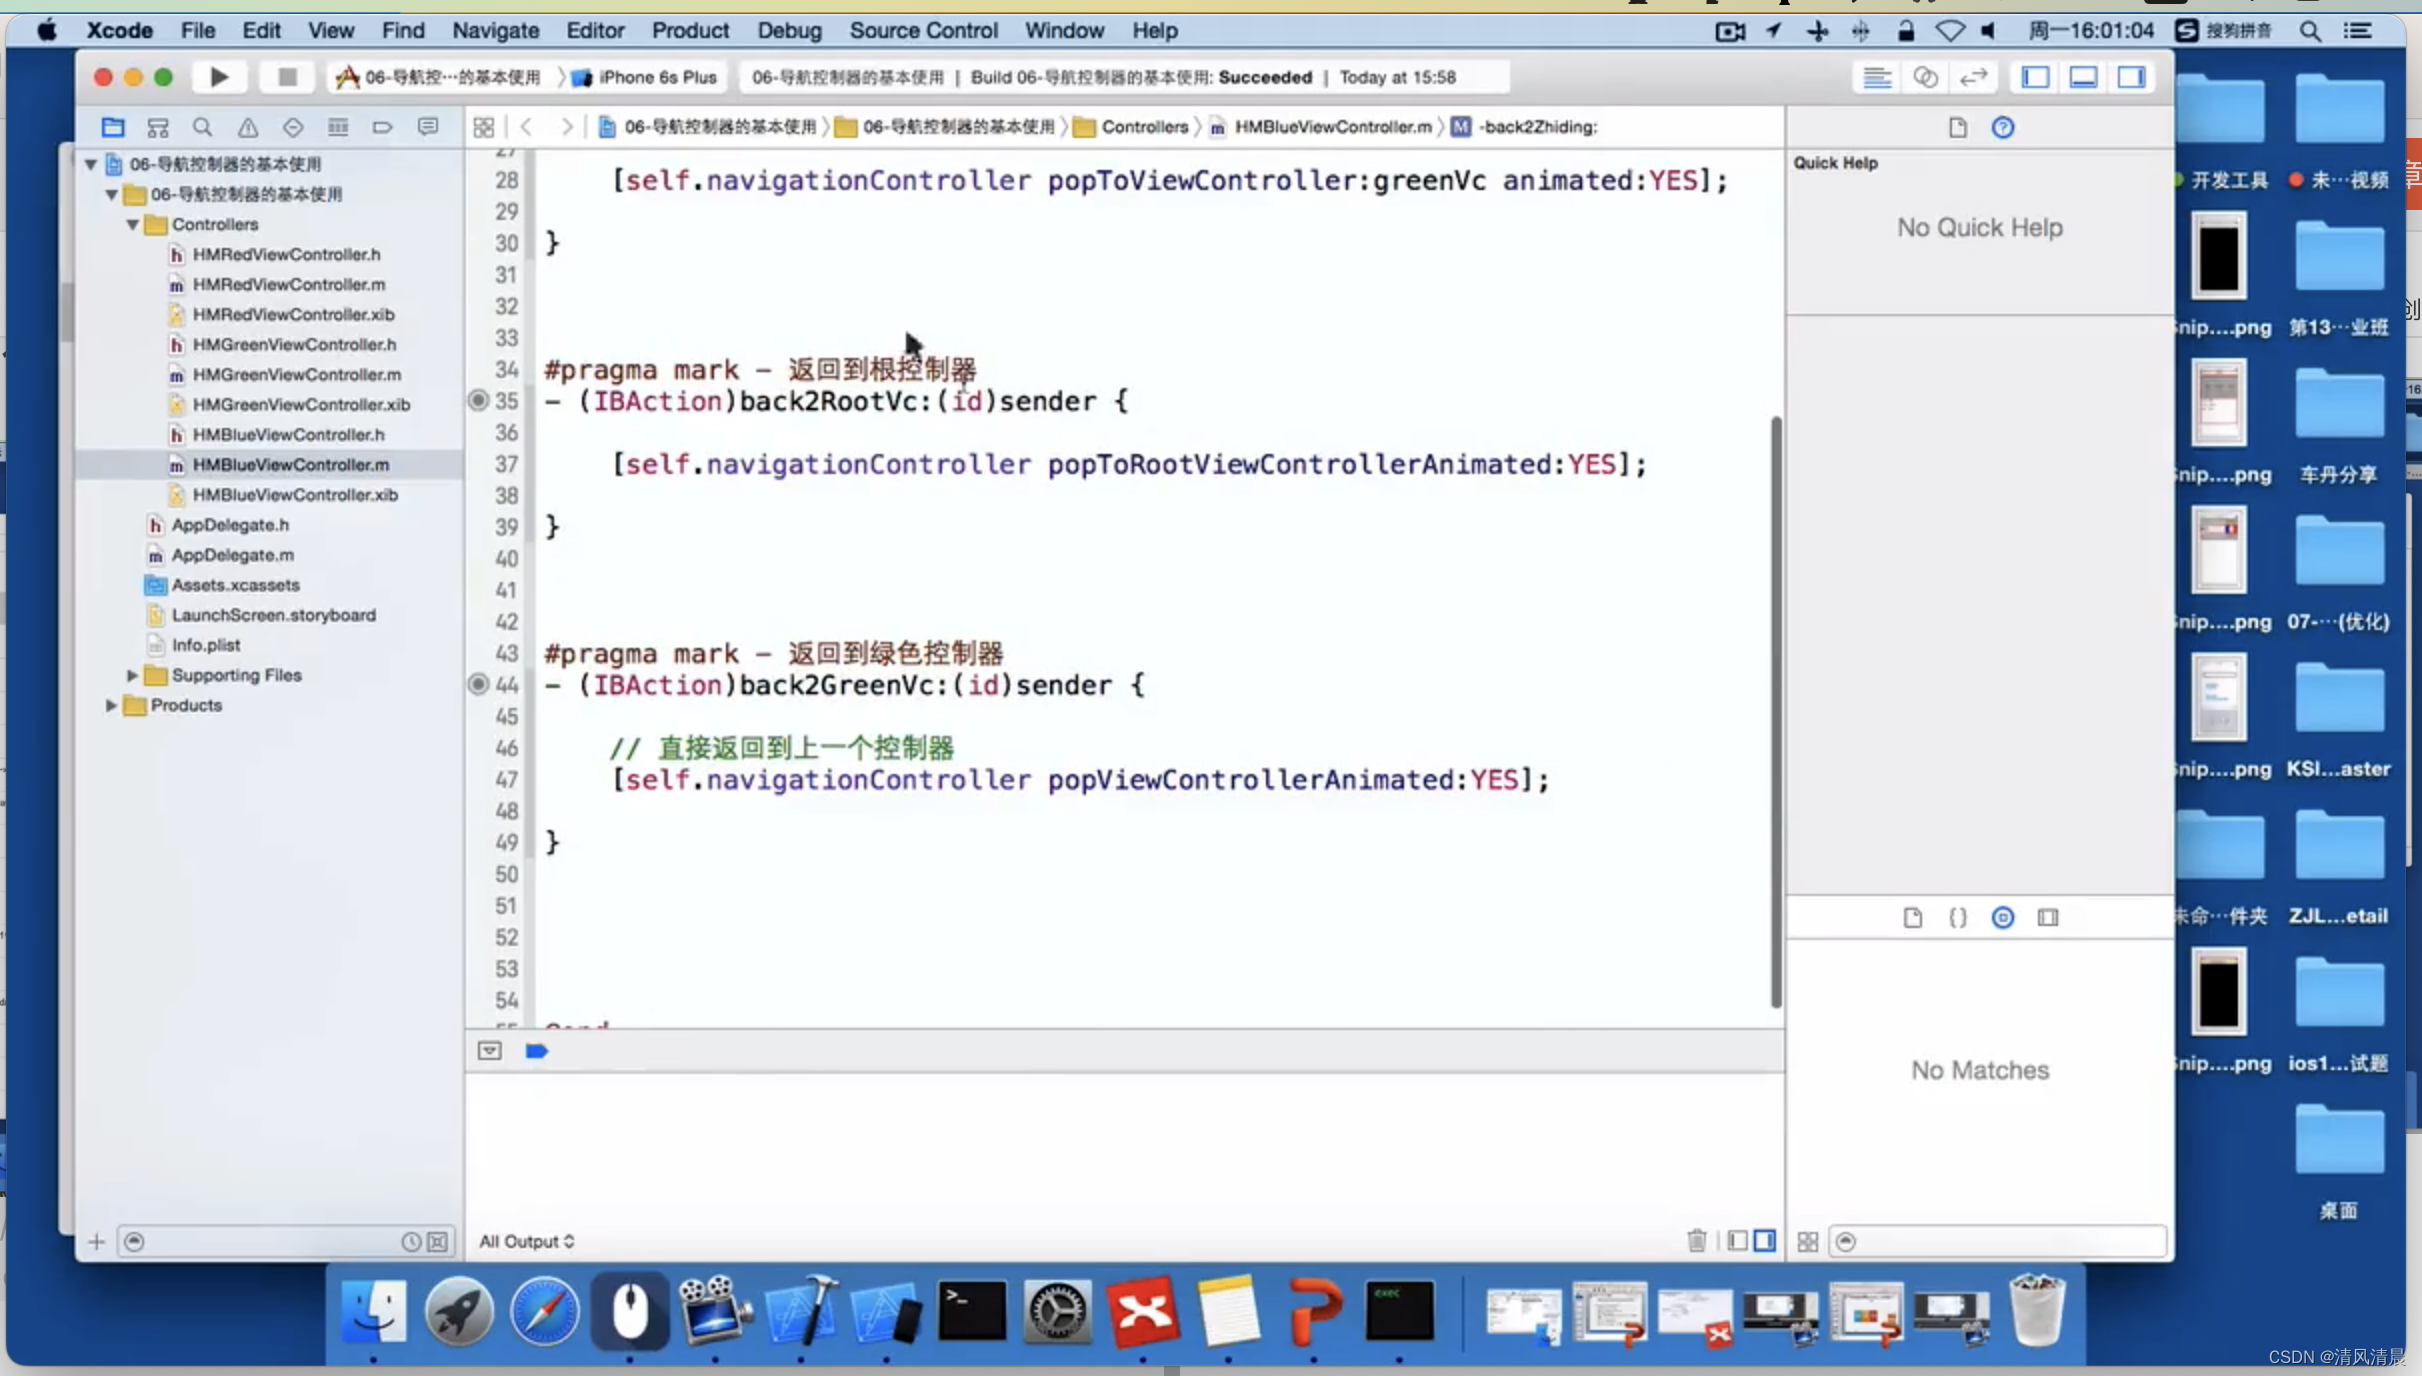Click the Add files button at bottom left
This screenshot has height=1376, width=2422.
pos(95,1240)
